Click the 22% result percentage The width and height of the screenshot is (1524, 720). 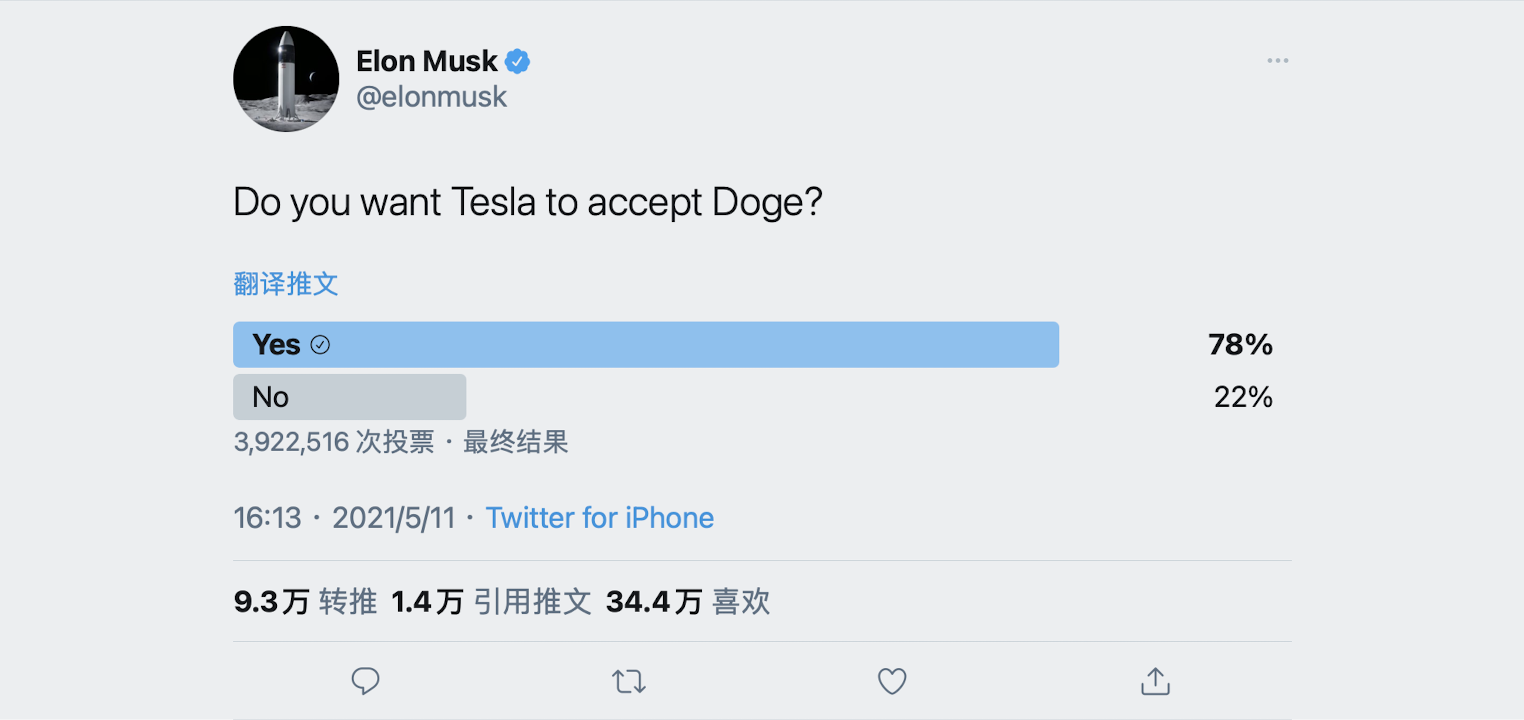pyautogui.click(x=1242, y=396)
